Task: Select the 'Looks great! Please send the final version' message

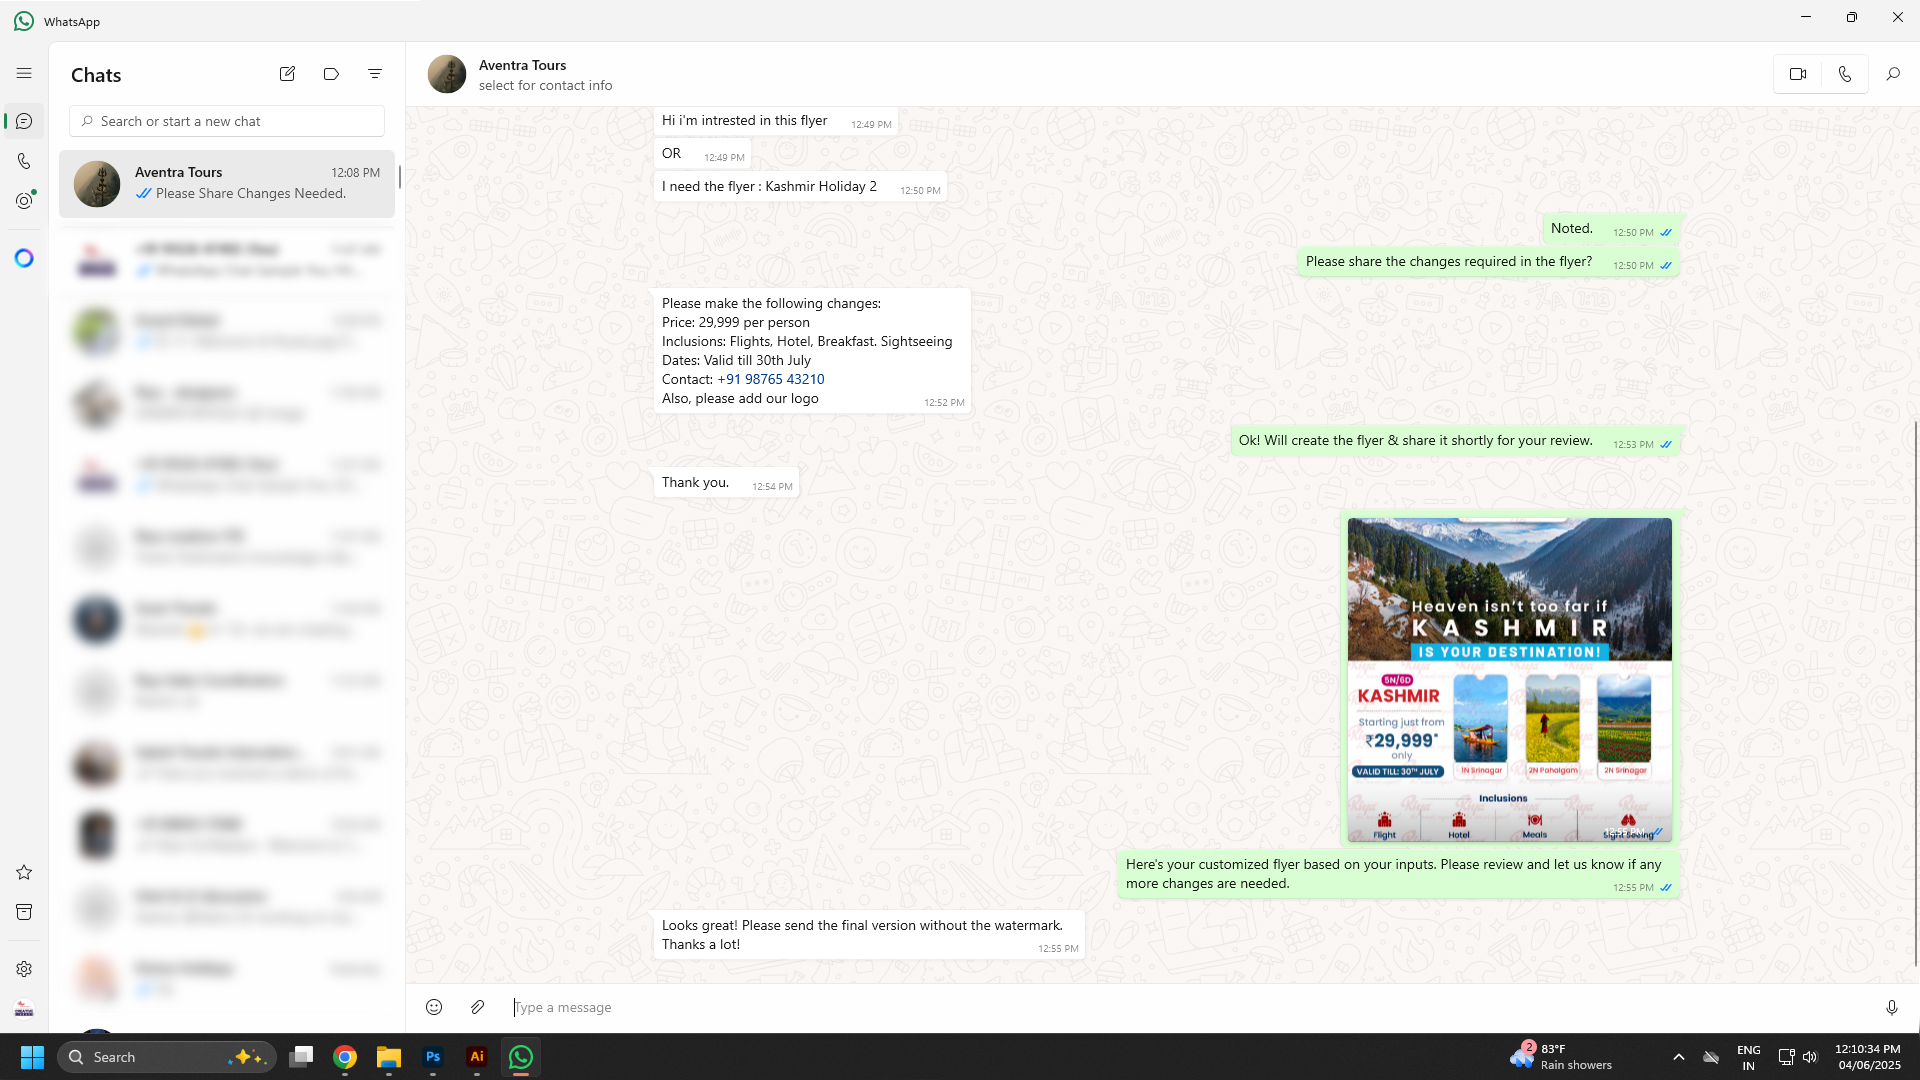Action: (x=869, y=935)
